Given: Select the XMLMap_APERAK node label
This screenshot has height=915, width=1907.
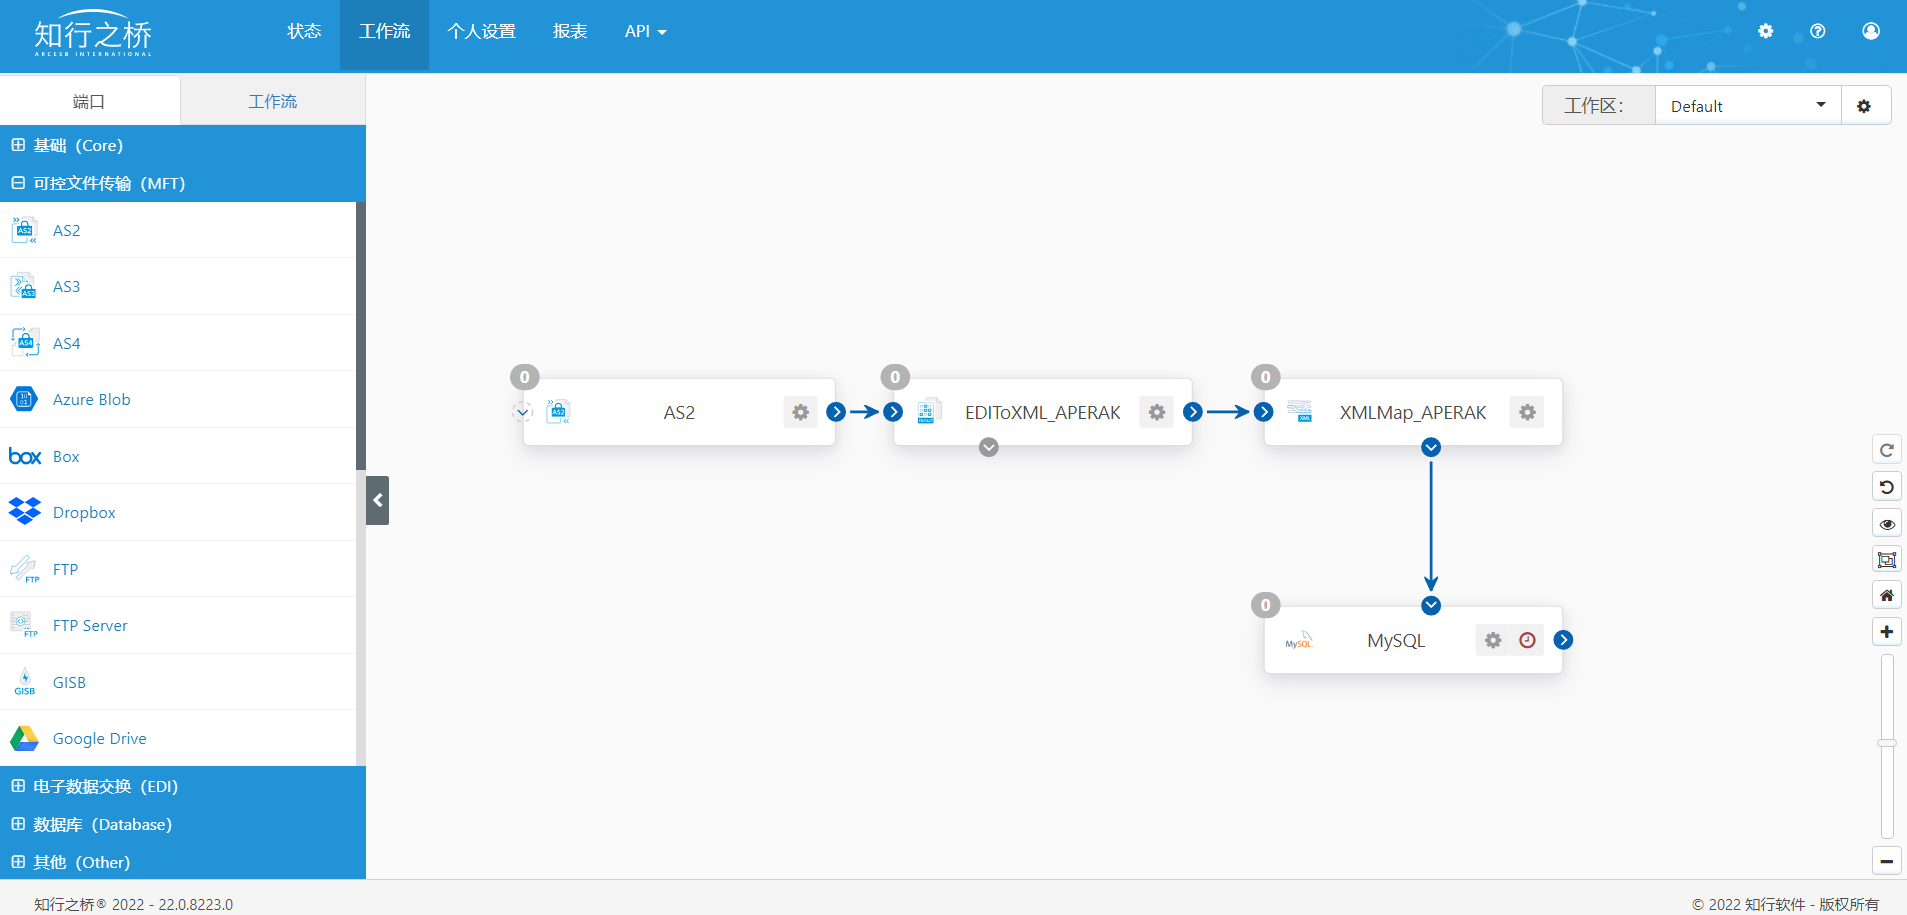Looking at the screenshot, I should point(1413,412).
